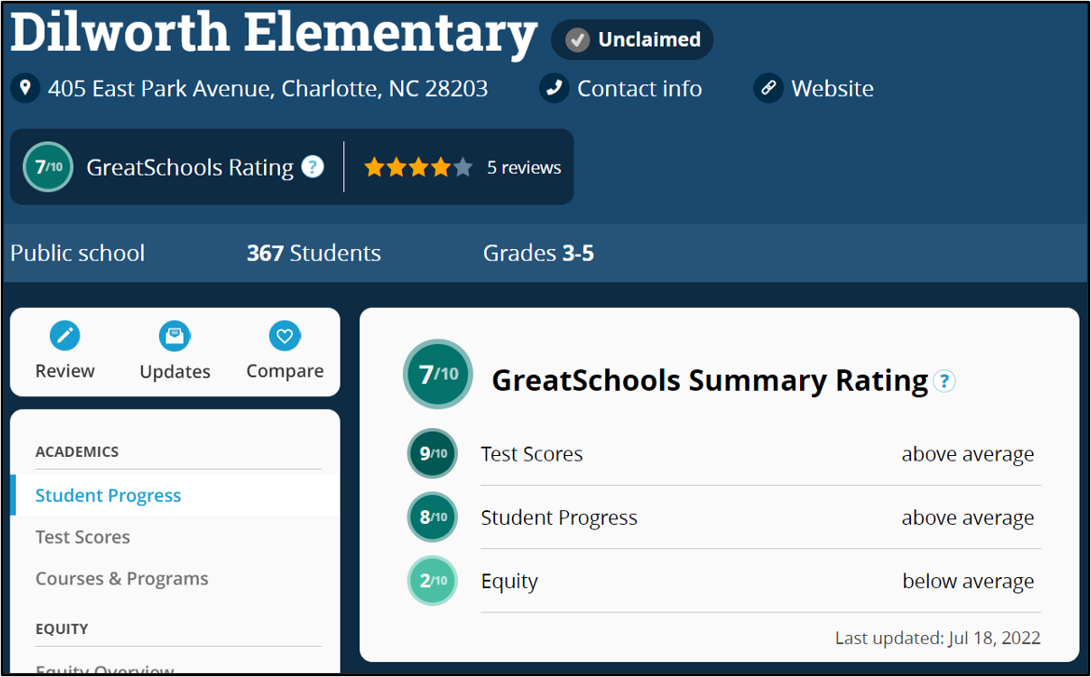The image size is (1091, 677).
Task: Click the large 7/10 Summary Rating badge
Action: click(x=438, y=374)
